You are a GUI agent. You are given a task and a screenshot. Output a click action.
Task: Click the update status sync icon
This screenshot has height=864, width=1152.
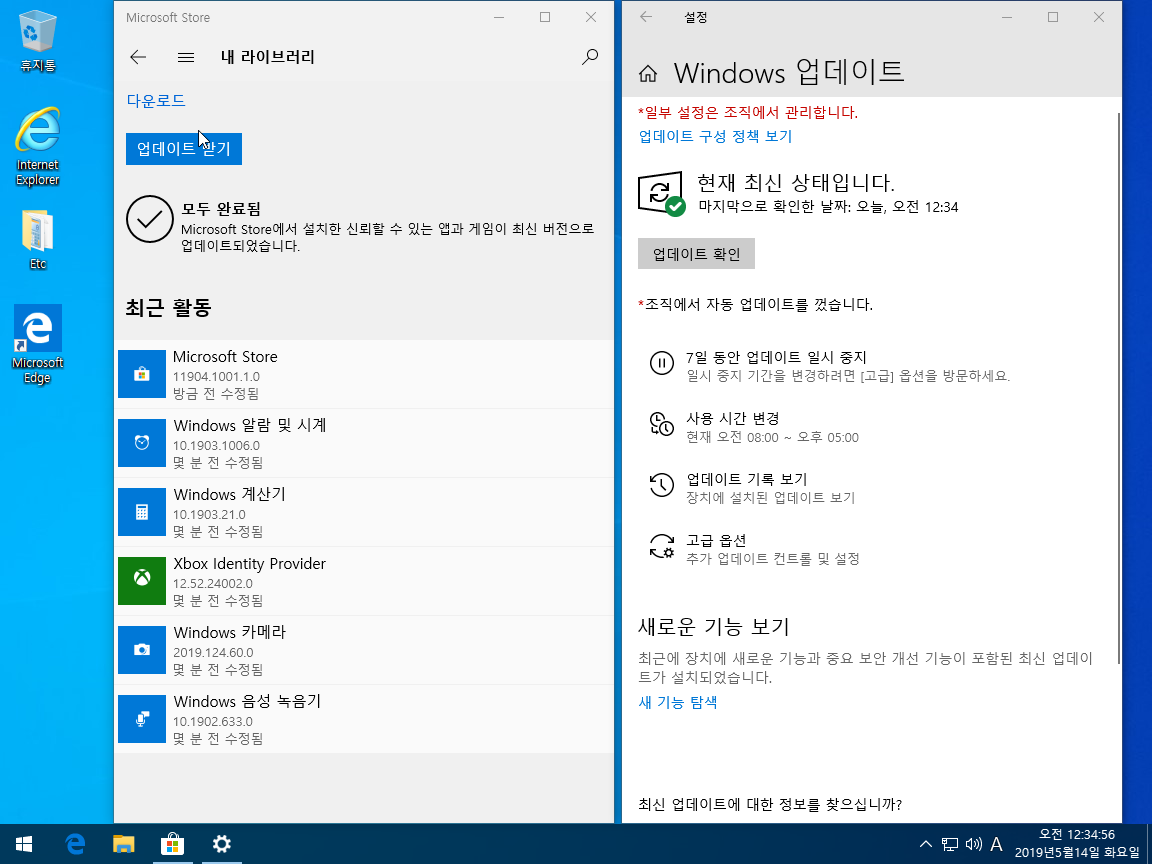click(661, 194)
